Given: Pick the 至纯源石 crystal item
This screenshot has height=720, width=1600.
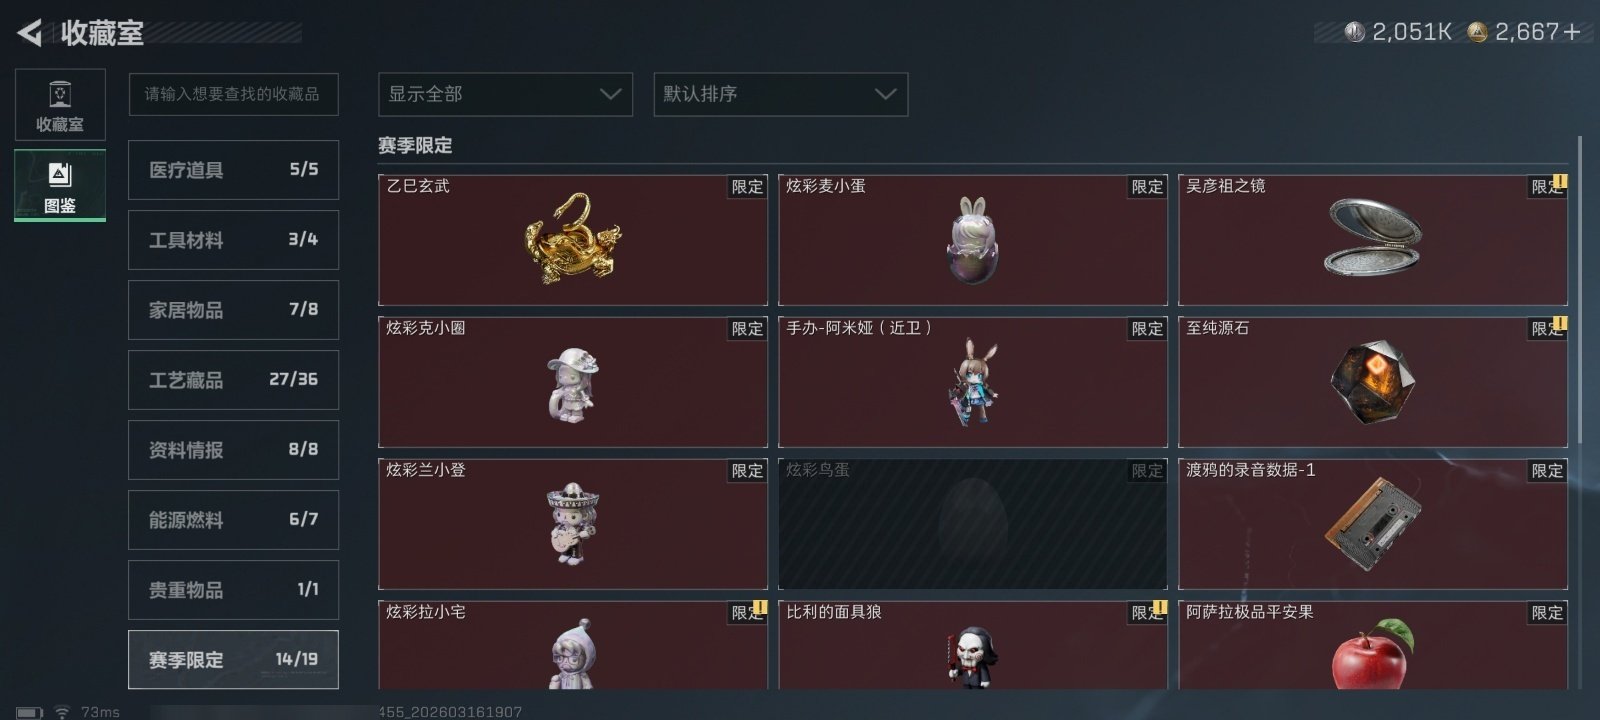Looking at the screenshot, I should [x=1373, y=382].
